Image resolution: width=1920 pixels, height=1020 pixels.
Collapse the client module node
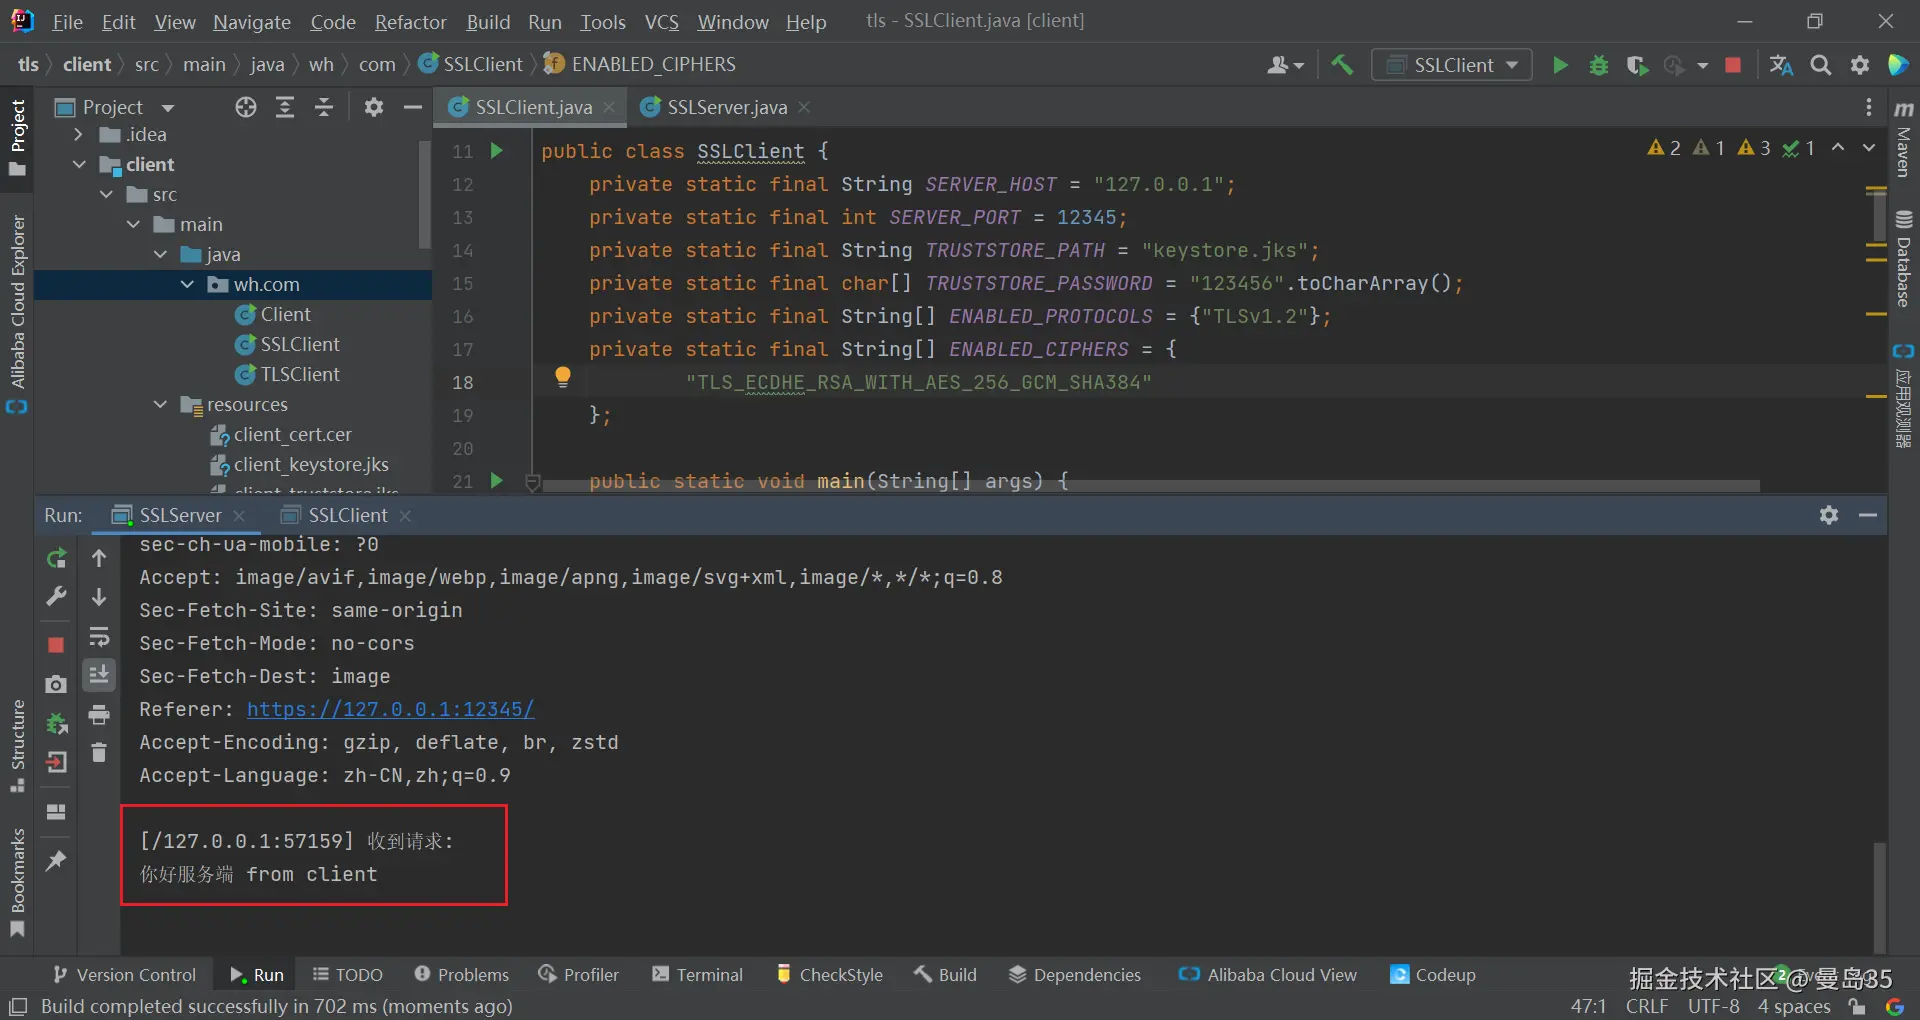point(79,164)
